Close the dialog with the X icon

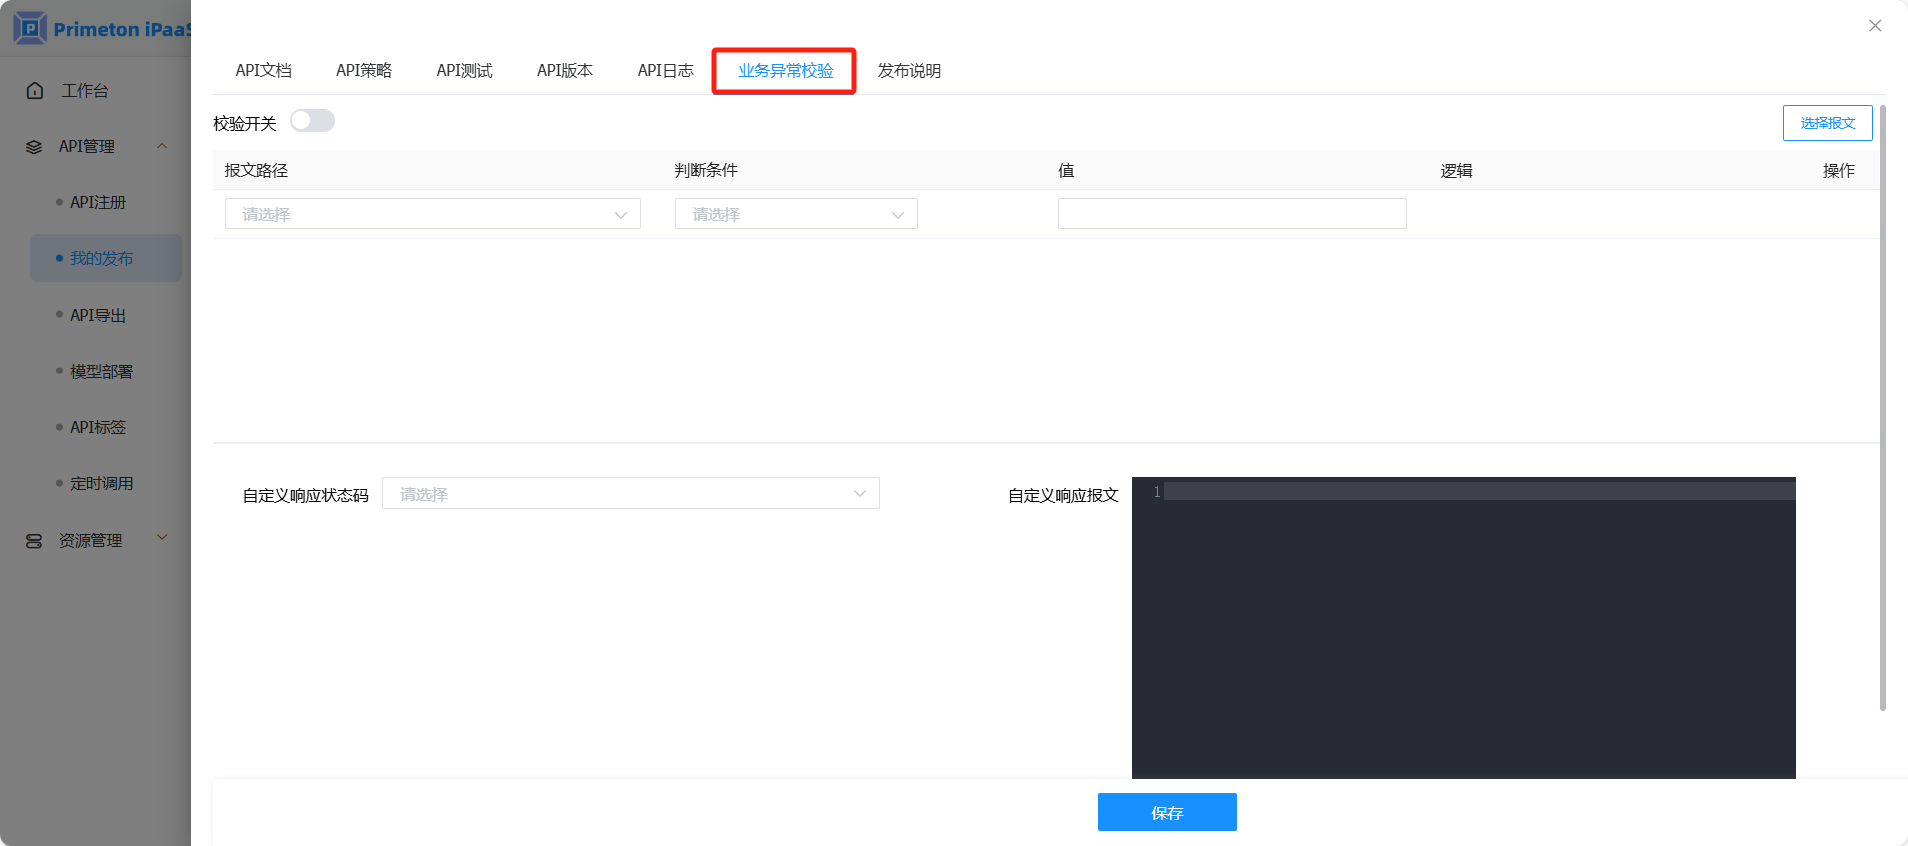(1875, 26)
